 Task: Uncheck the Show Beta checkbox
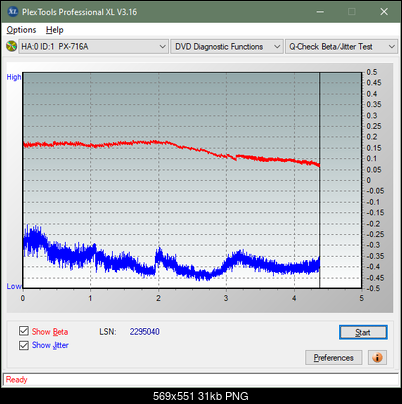[24, 331]
